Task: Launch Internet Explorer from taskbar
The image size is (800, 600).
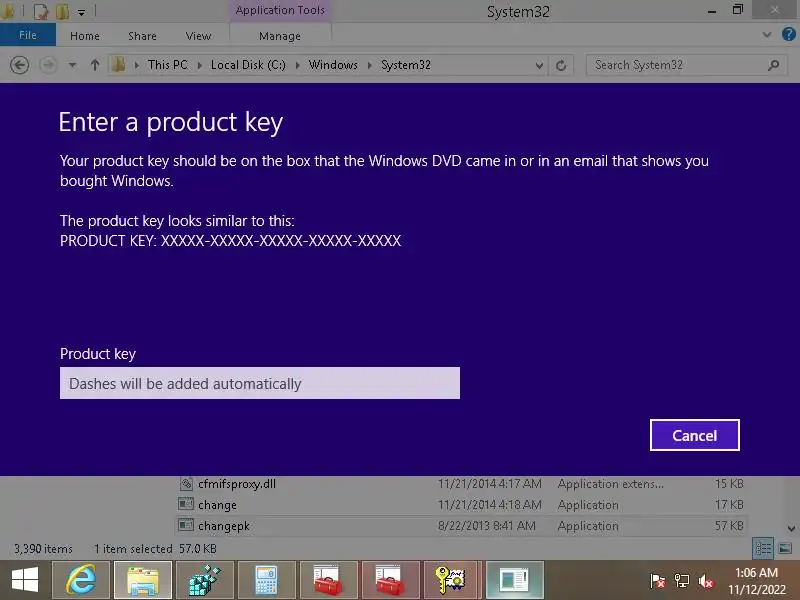Action: [x=81, y=580]
